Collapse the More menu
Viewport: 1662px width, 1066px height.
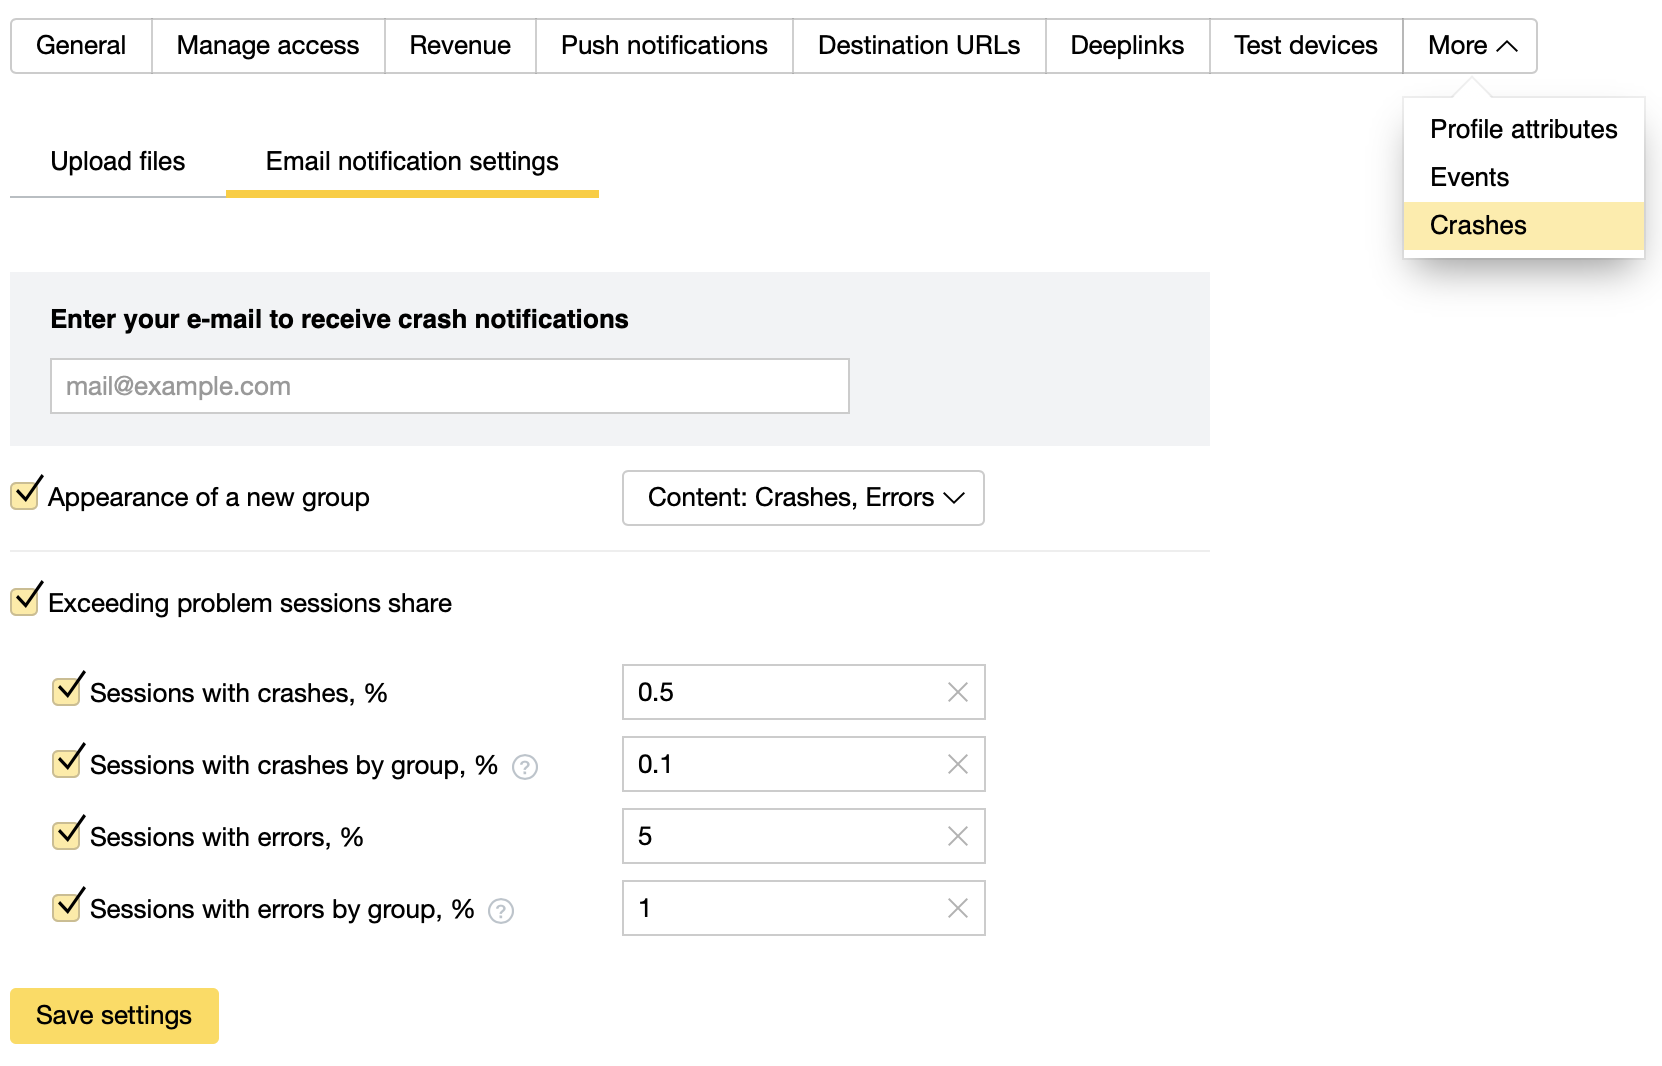pos(1470,46)
